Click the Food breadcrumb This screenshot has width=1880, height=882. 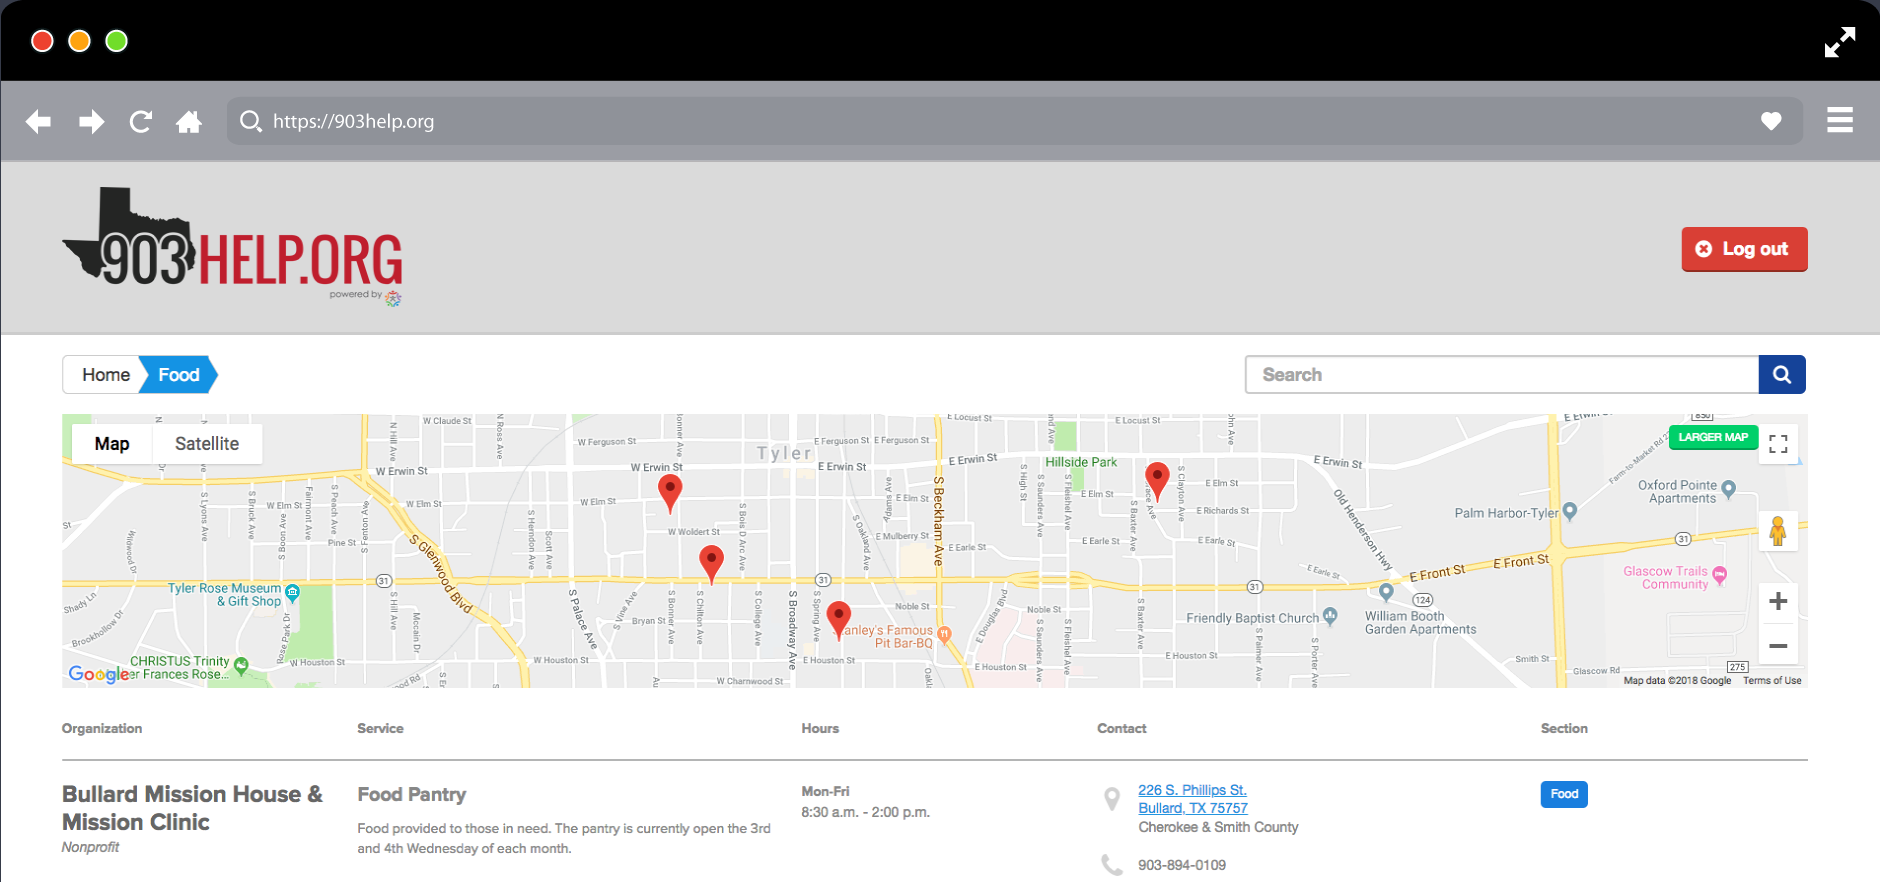pos(179,375)
